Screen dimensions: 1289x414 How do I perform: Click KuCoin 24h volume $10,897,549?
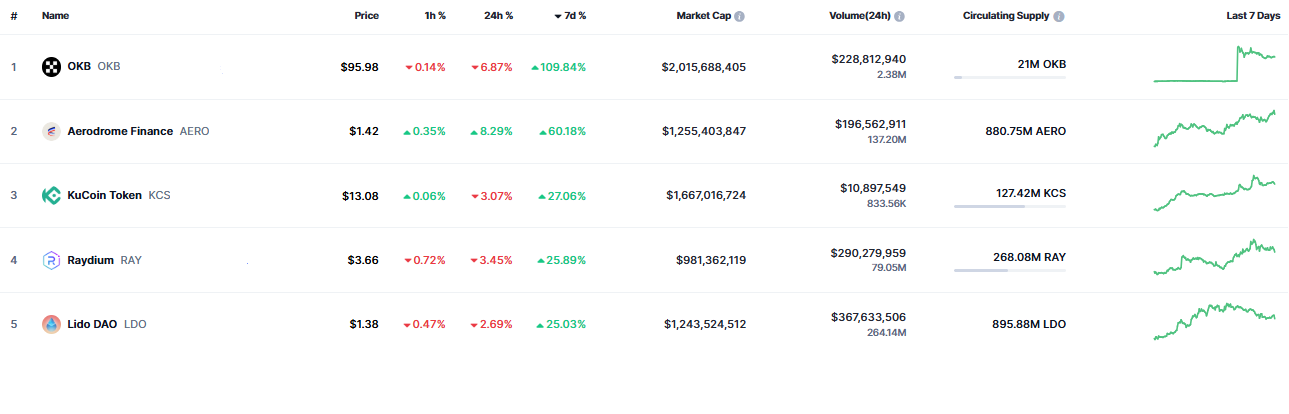click(x=874, y=188)
